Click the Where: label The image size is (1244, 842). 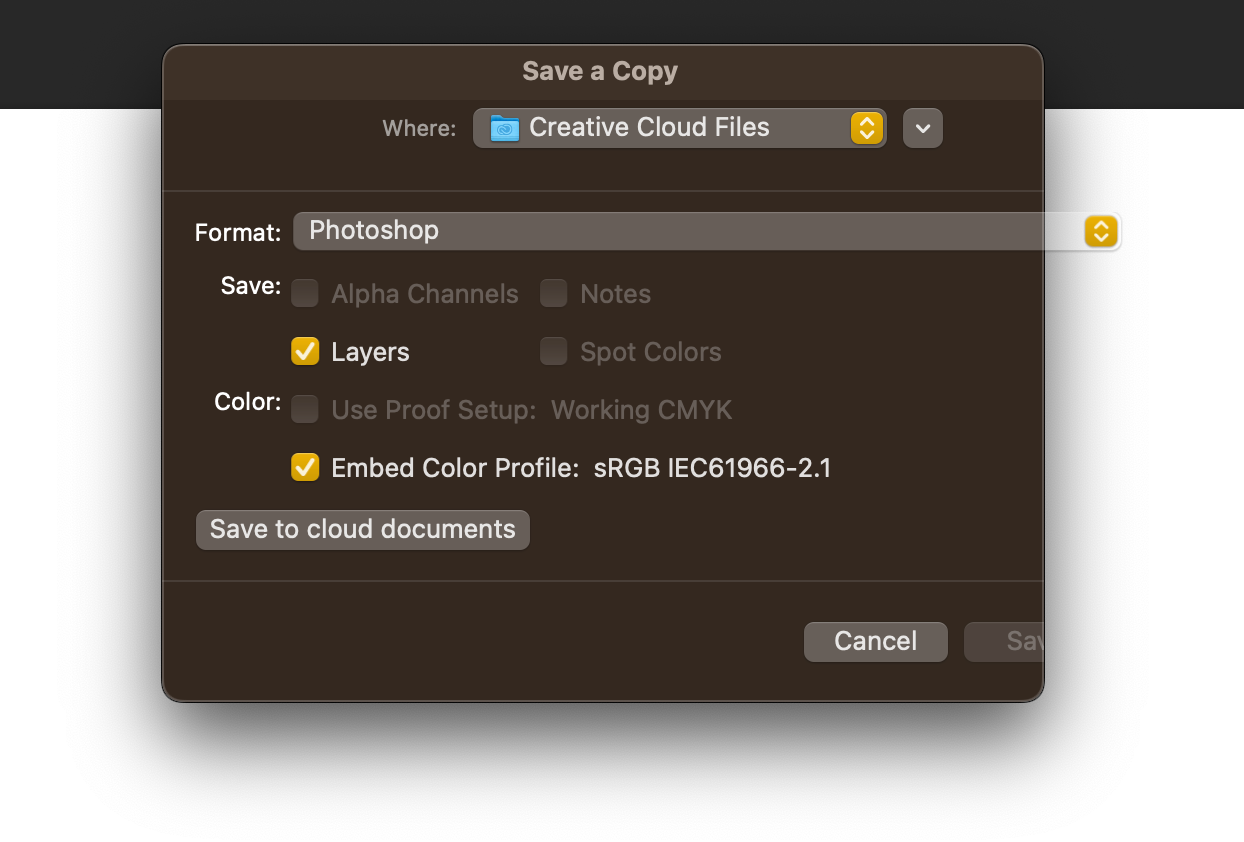[x=418, y=127]
